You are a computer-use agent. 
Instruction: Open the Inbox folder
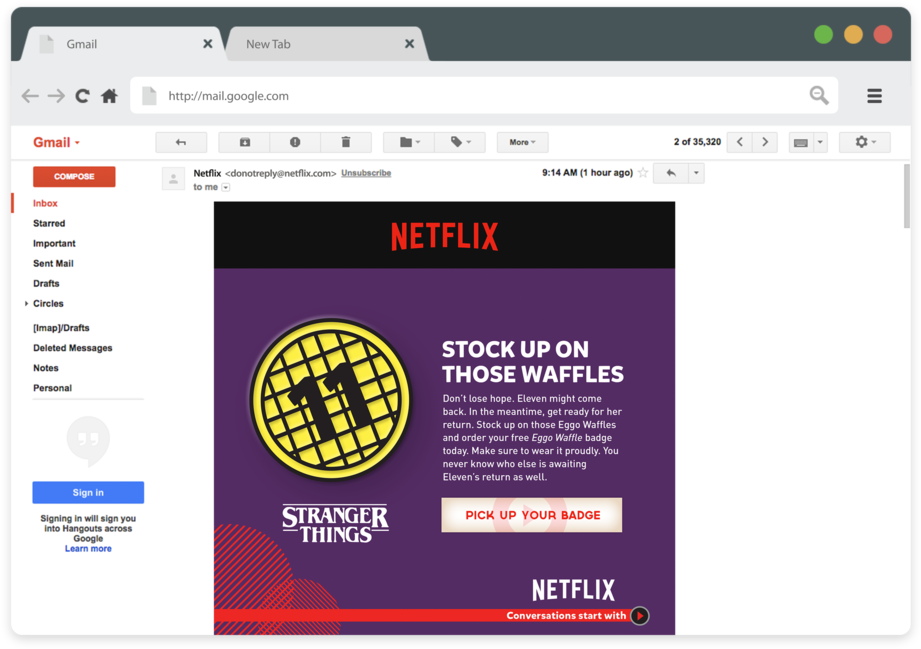point(45,203)
